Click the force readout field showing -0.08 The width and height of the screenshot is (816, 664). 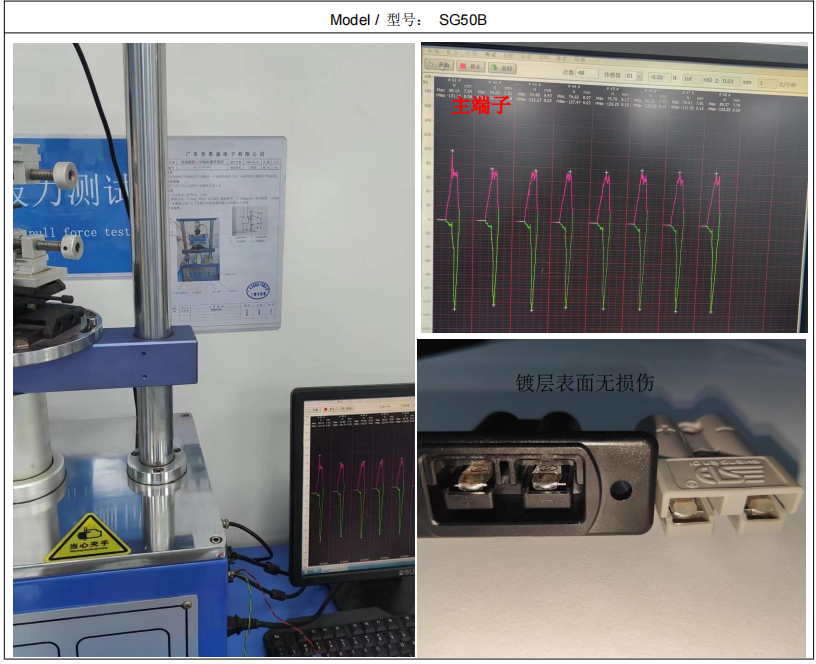coord(659,77)
